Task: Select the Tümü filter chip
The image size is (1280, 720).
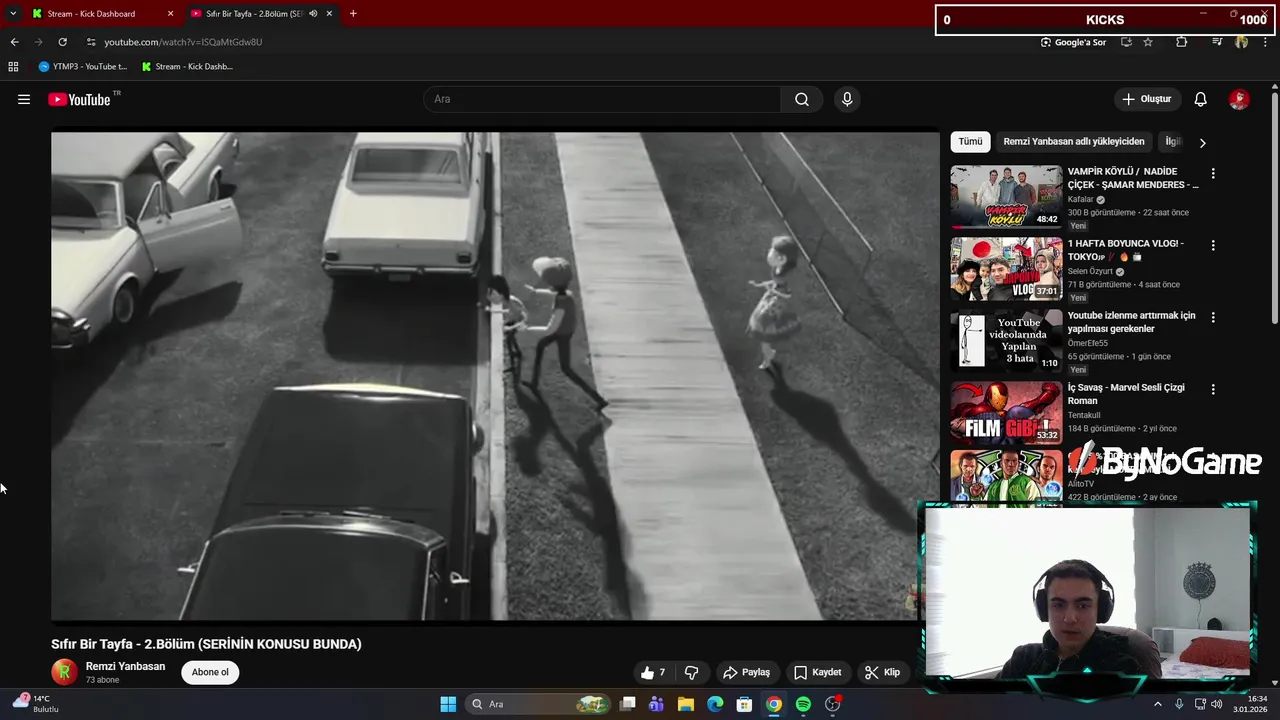Action: click(x=970, y=142)
